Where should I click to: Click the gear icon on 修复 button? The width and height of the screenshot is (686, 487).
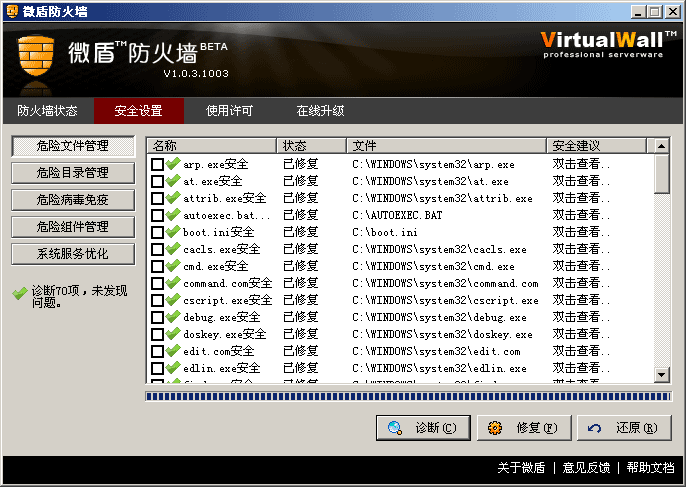click(495, 427)
